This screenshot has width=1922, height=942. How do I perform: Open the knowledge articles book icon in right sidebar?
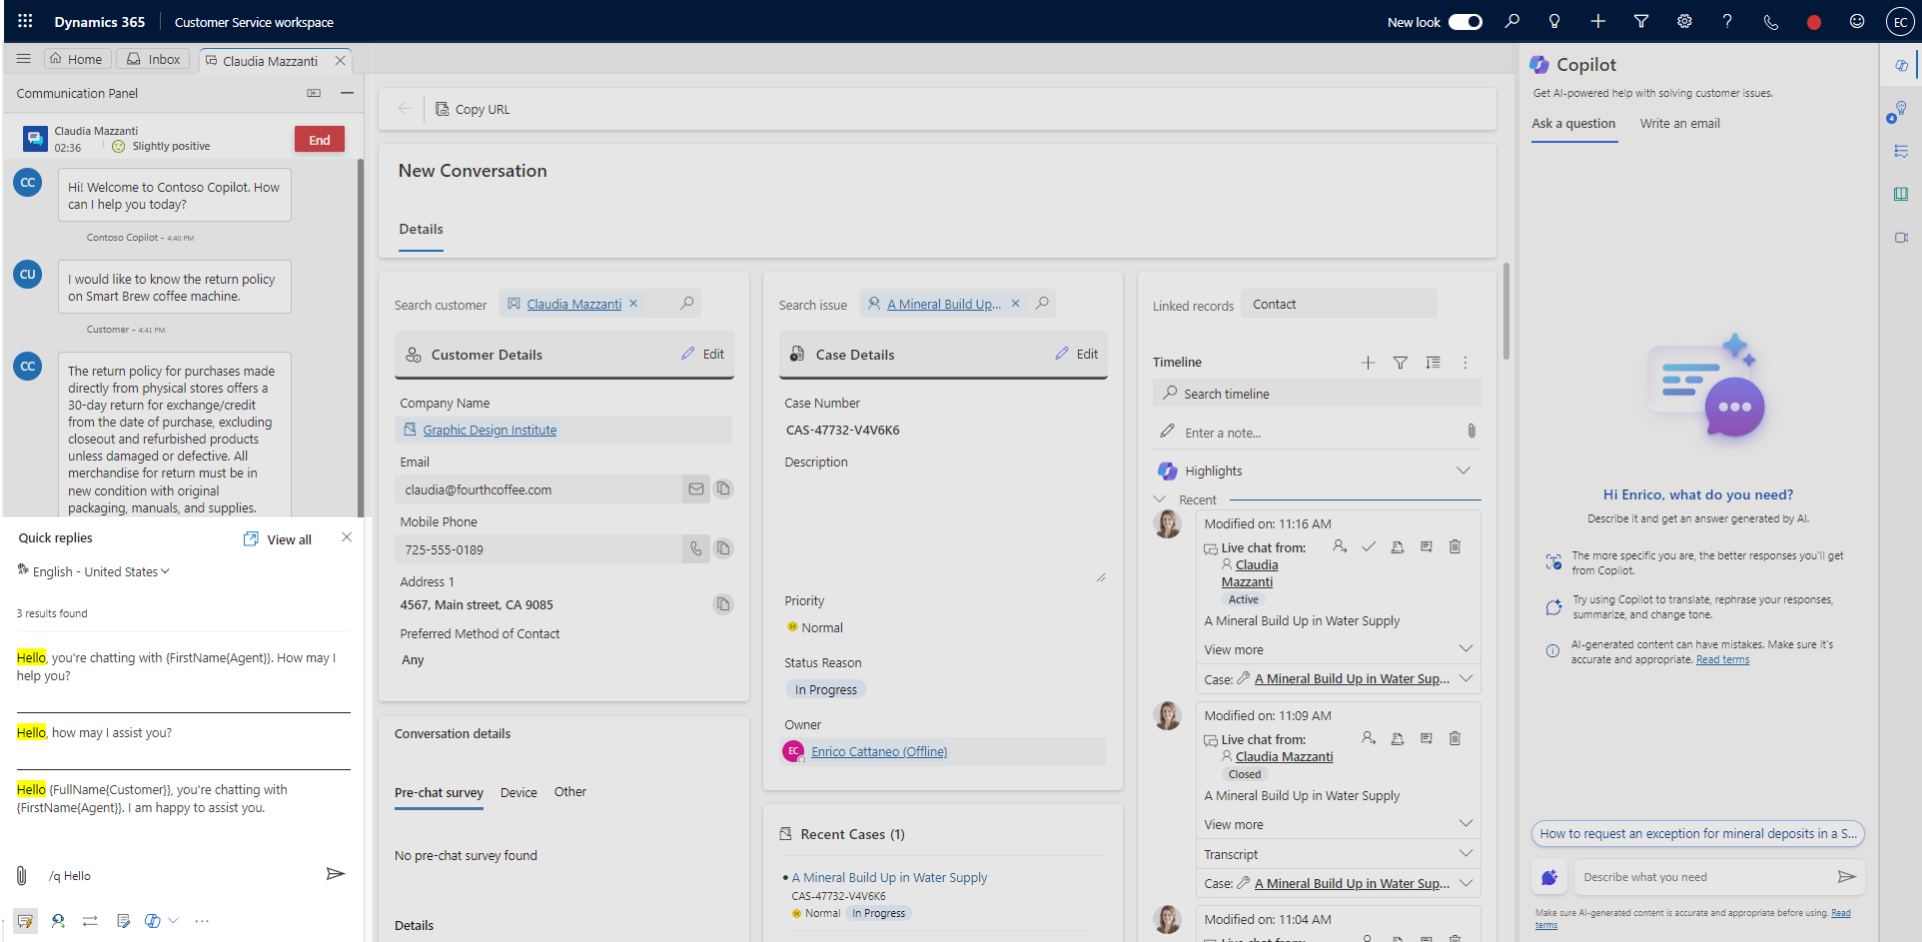[x=1901, y=193]
